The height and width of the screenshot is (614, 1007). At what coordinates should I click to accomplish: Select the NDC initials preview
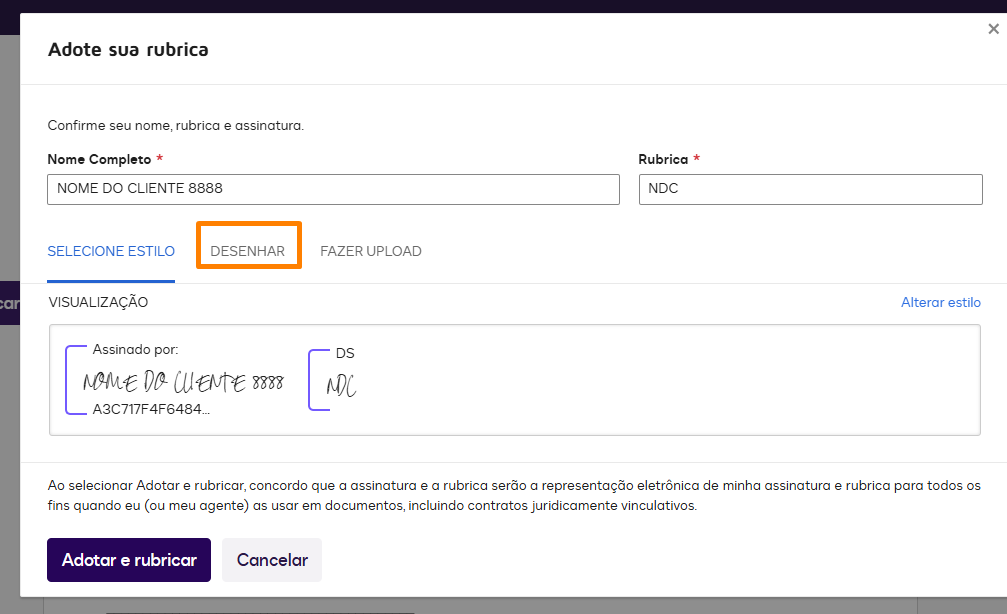pyautogui.click(x=341, y=385)
